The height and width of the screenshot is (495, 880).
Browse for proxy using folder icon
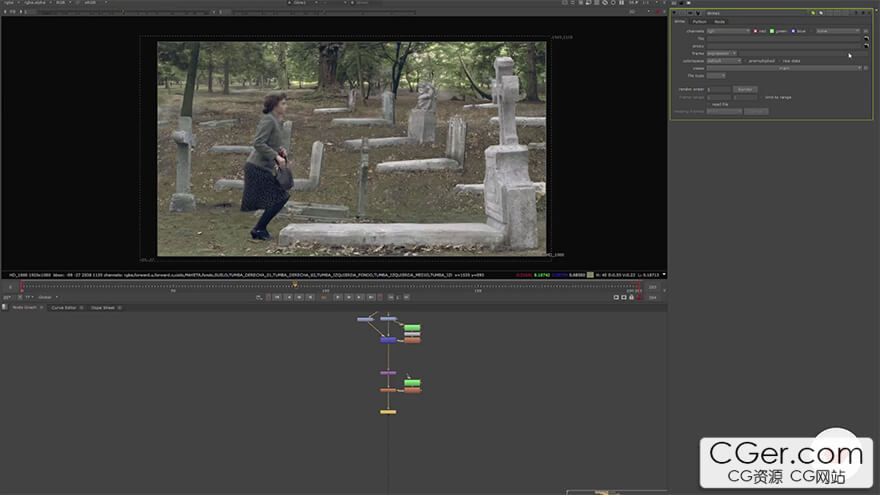[866, 46]
